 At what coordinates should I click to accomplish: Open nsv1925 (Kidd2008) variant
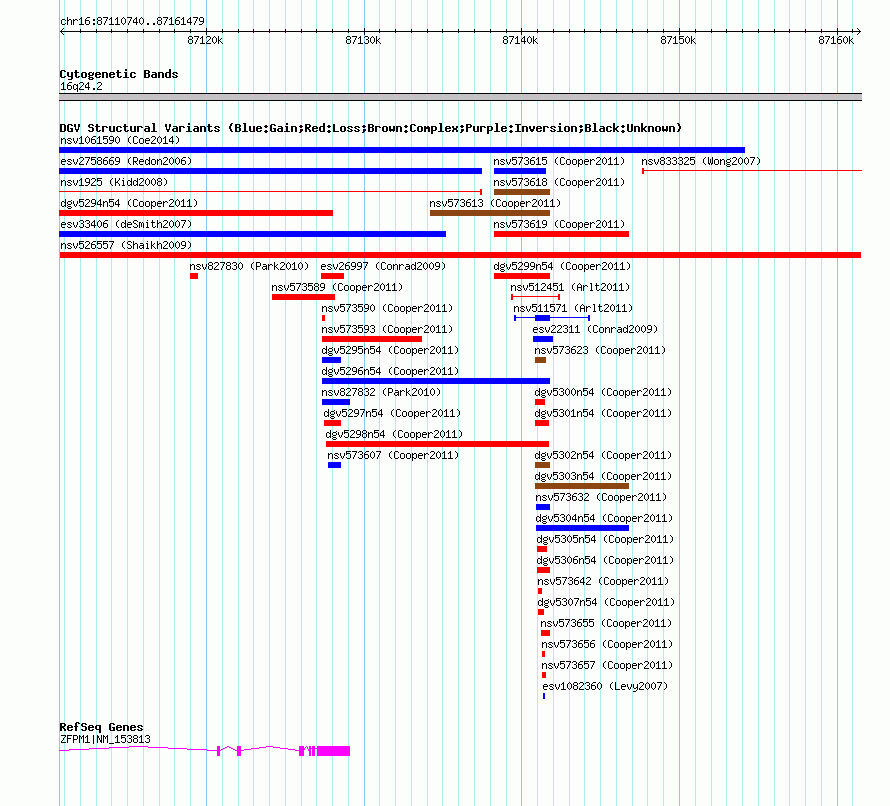(114, 182)
